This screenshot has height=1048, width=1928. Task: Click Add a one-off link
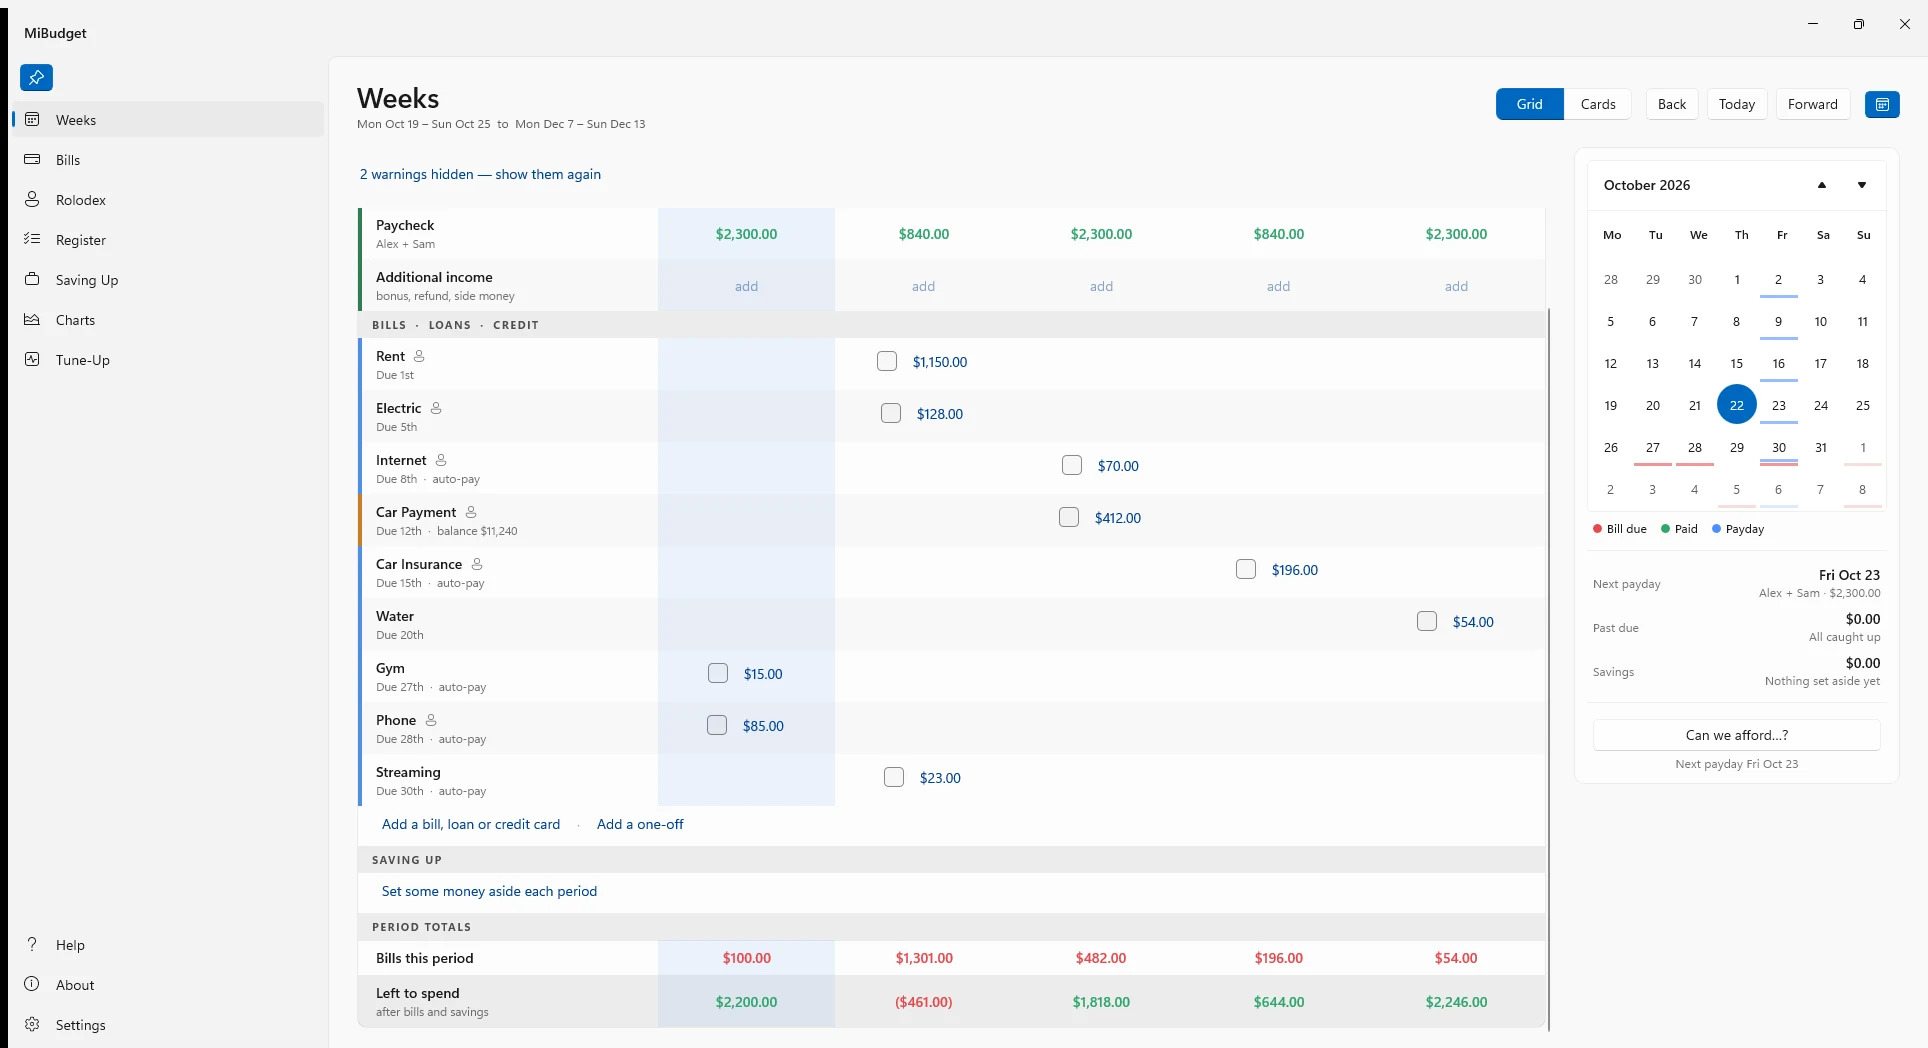tap(640, 824)
